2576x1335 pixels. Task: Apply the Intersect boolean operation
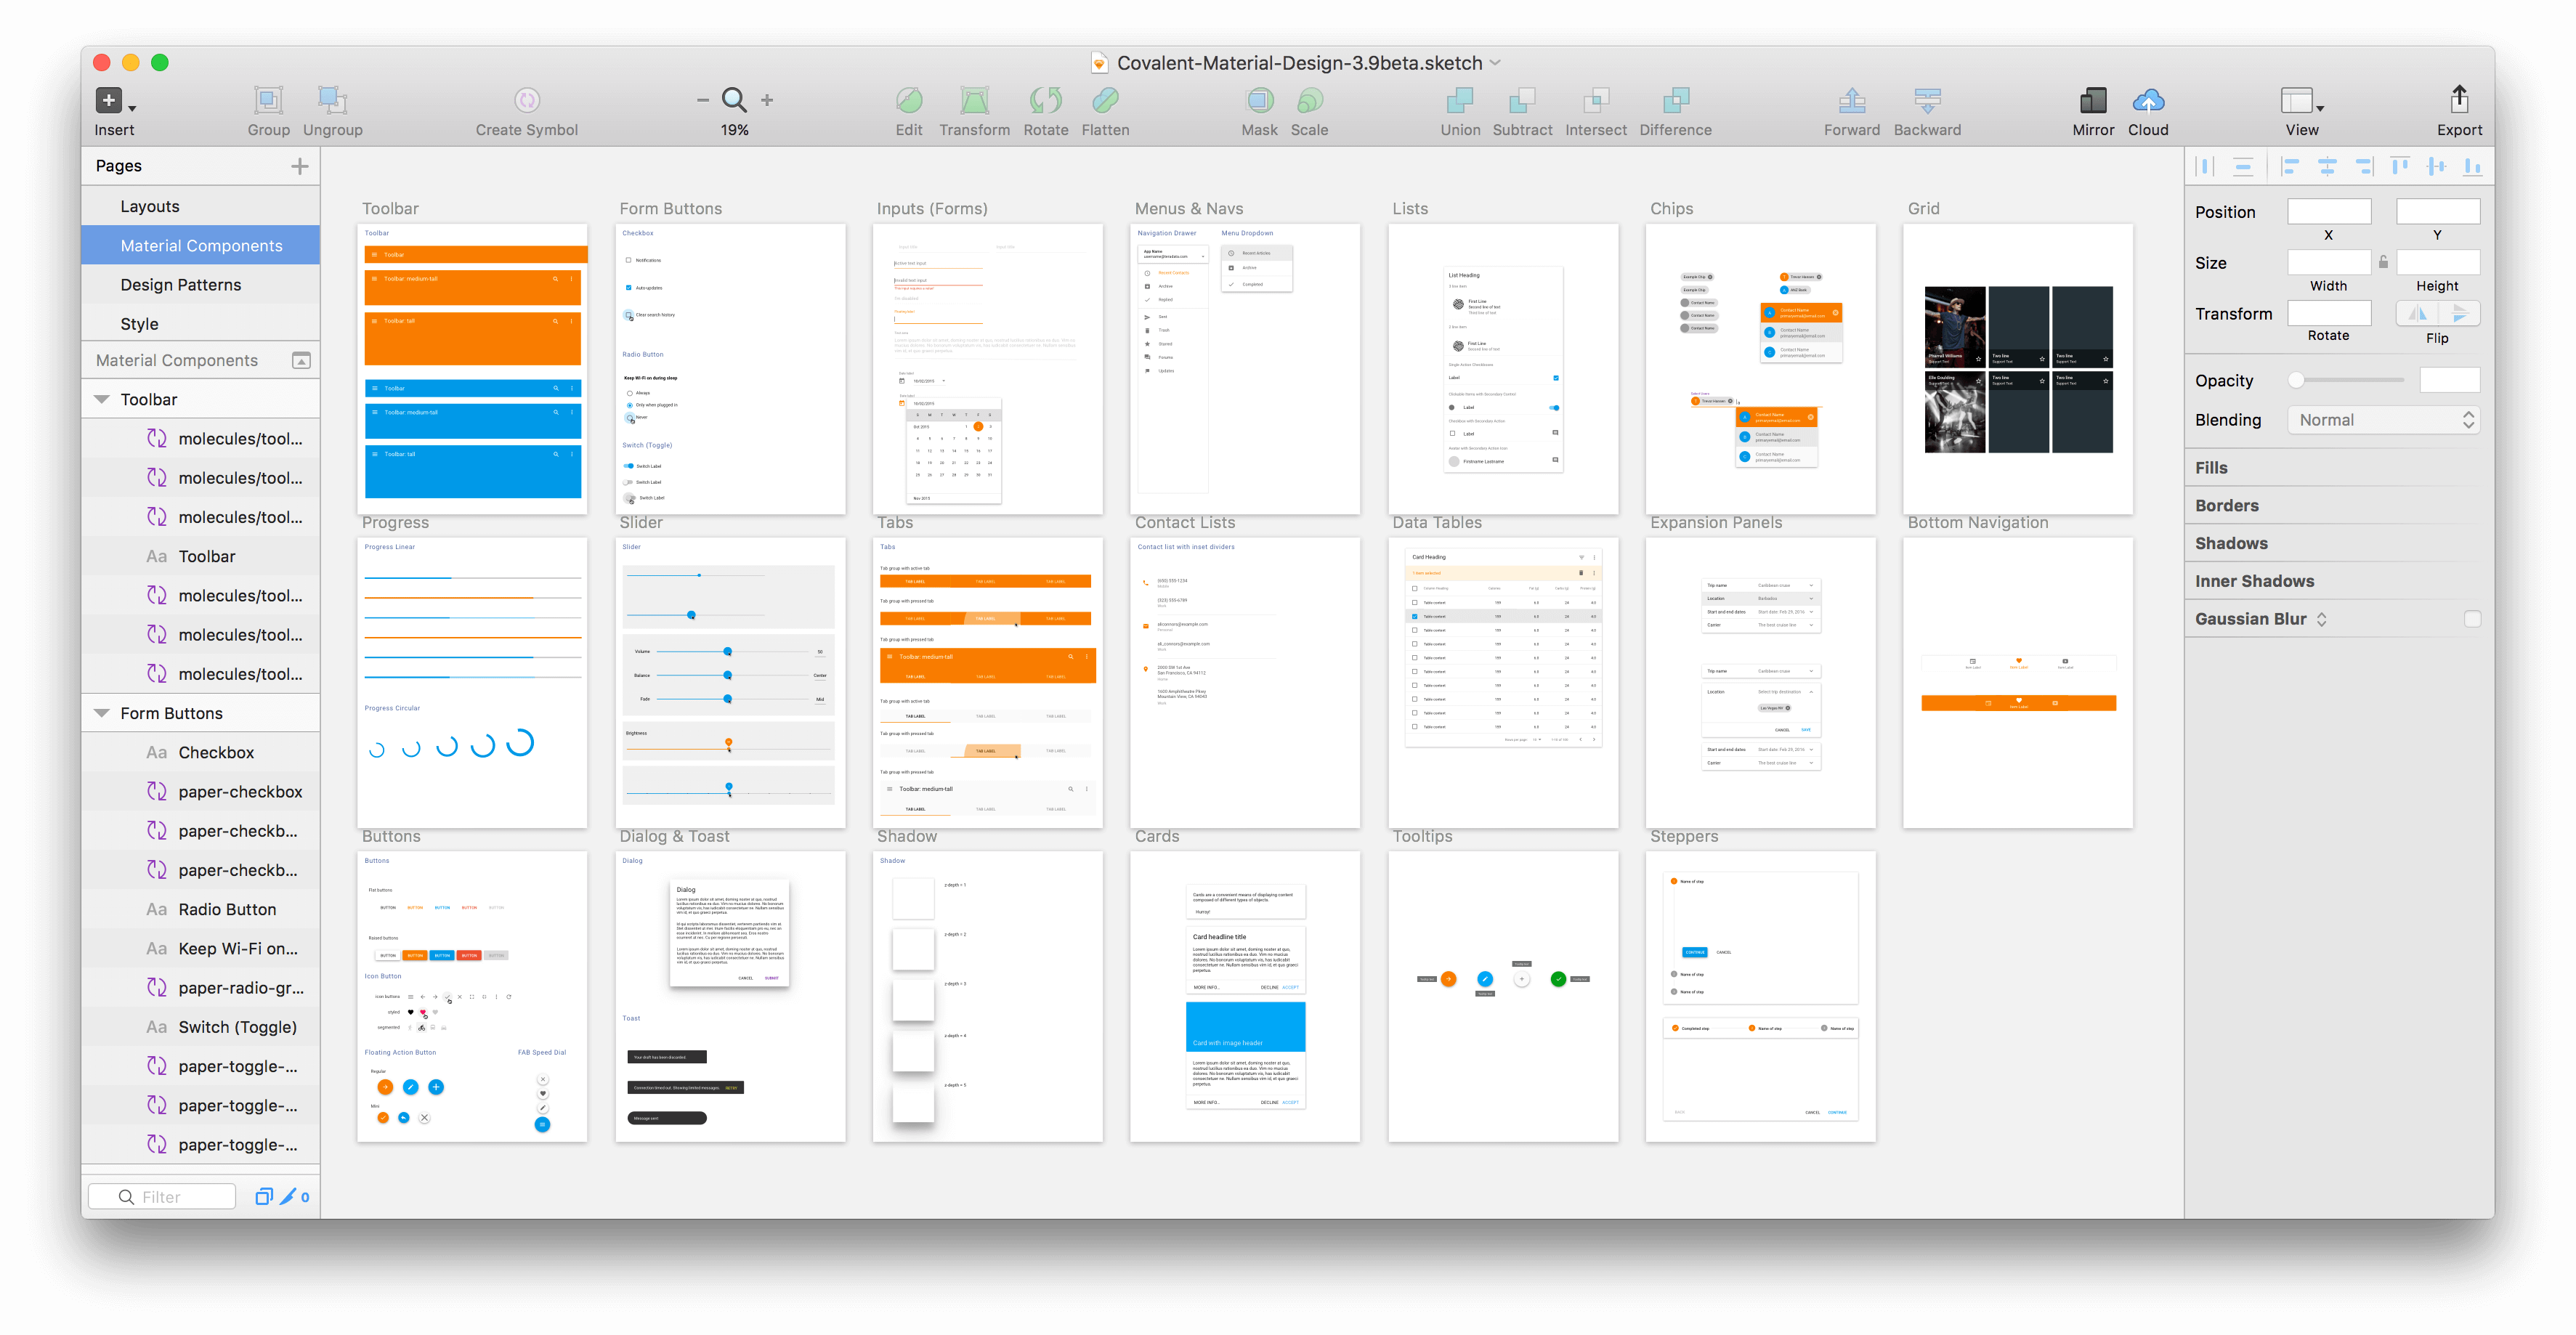click(1595, 108)
